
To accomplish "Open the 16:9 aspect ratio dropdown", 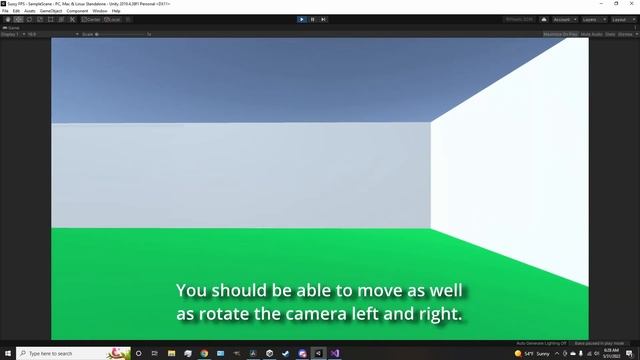I will (x=53, y=34).
